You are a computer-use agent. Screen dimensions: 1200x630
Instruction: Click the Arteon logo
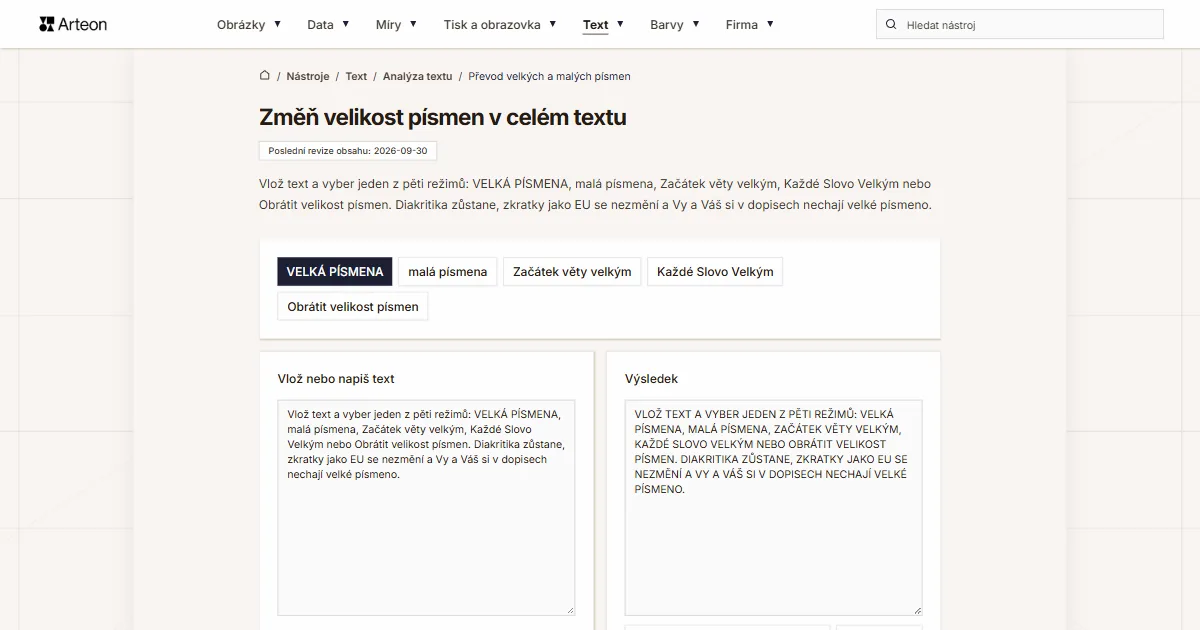point(73,24)
